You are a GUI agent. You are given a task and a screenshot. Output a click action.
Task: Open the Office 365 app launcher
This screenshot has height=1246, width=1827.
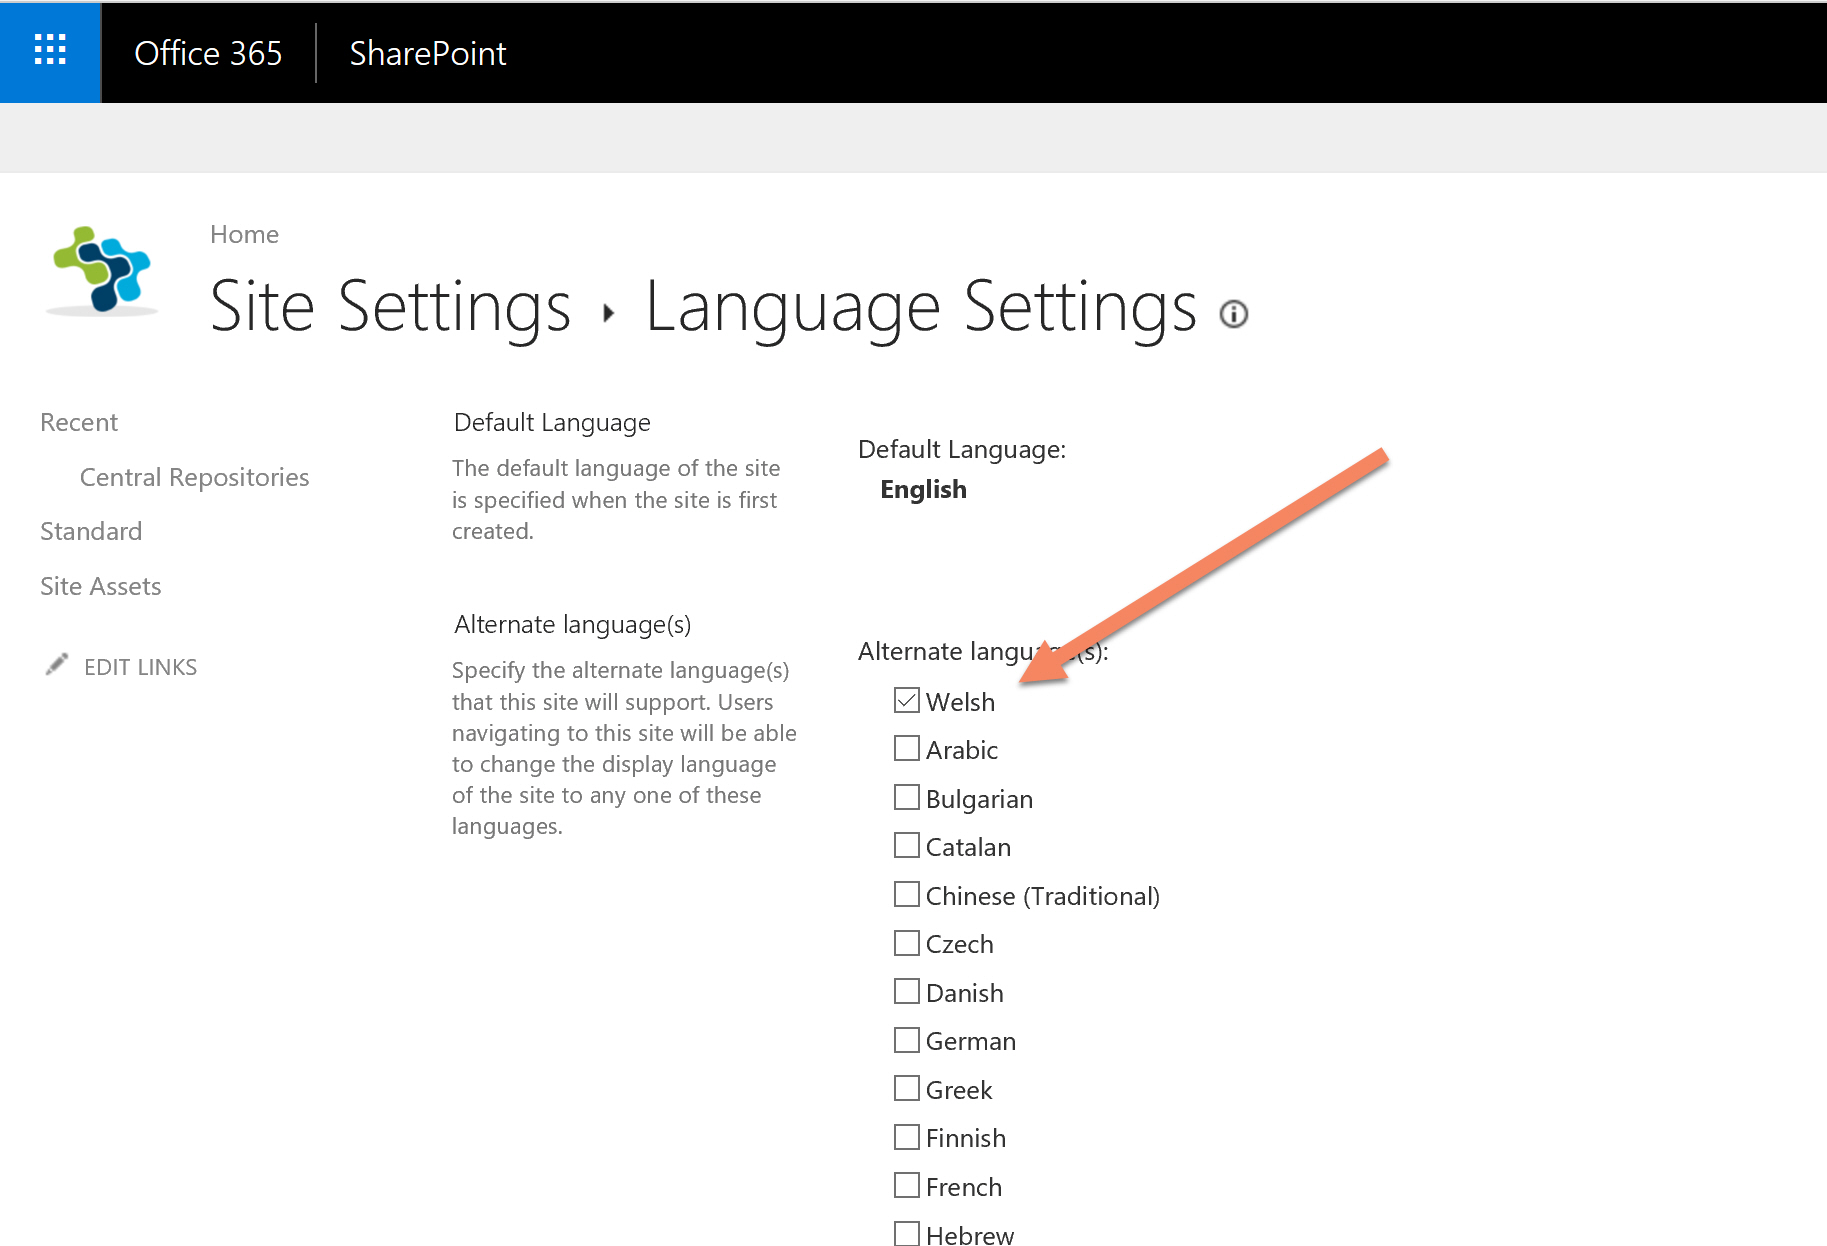(x=50, y=51)
